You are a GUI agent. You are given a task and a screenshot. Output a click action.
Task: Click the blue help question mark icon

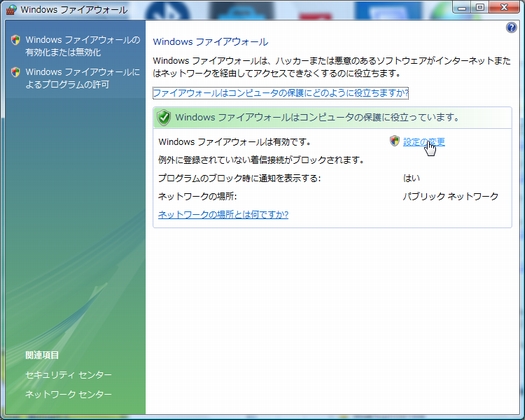(x=511, y=27)
